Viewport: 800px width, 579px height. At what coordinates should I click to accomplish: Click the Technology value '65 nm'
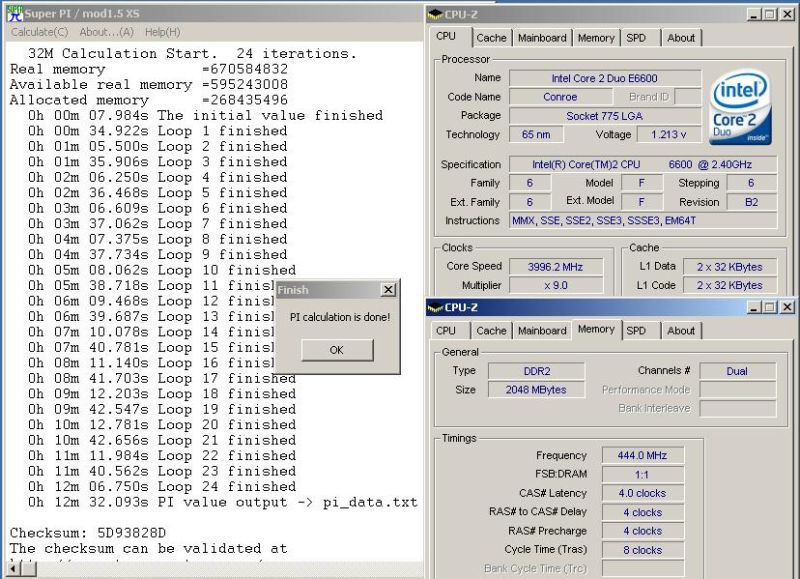point(536,135)
